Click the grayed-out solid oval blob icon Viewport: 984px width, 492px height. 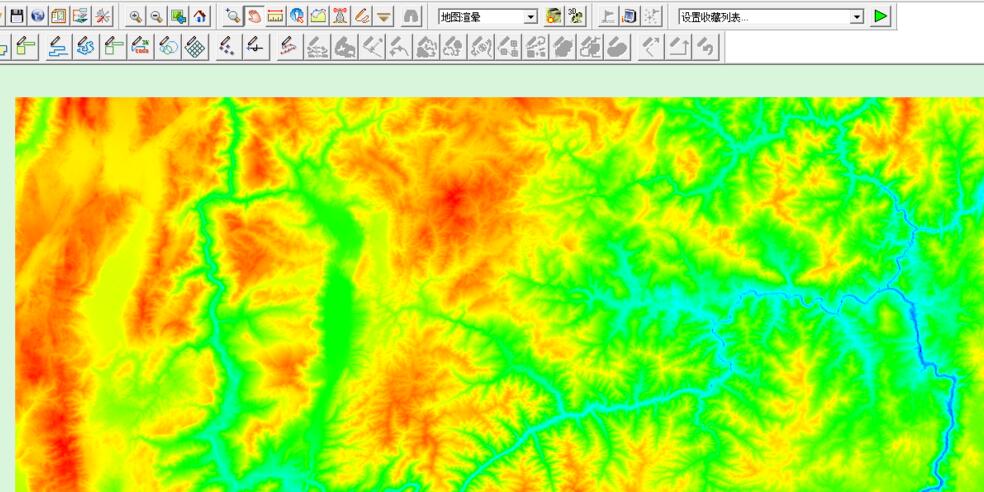pyautogui.click(x=618, y=47)
